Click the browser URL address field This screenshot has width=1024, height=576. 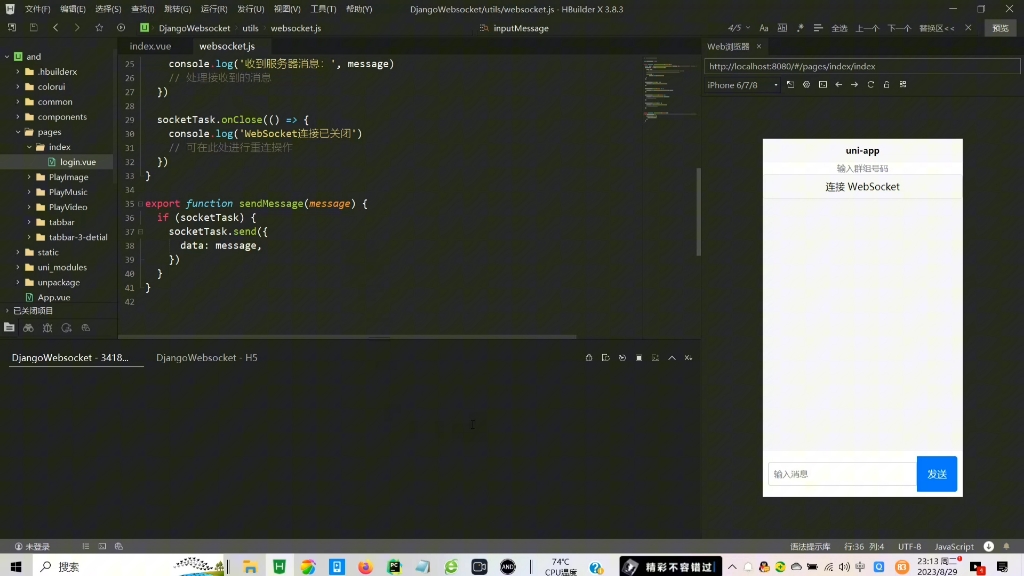pyautogui.click(x=861, y=66)
